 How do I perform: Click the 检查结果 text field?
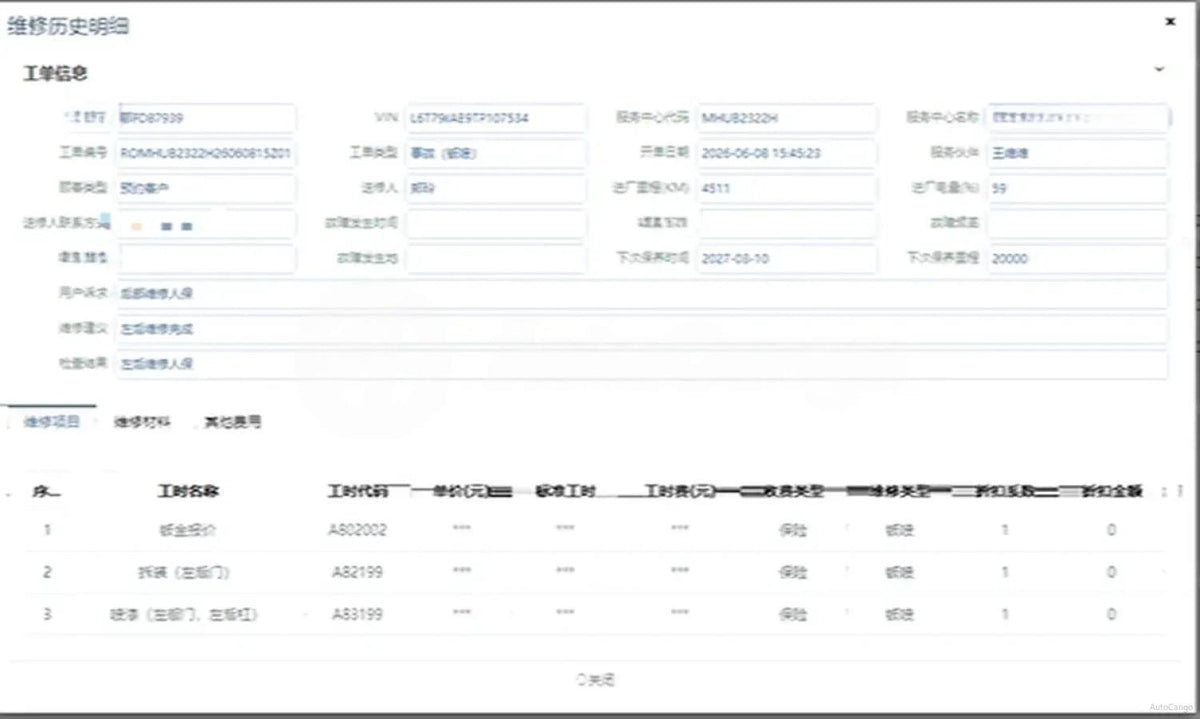642,364
